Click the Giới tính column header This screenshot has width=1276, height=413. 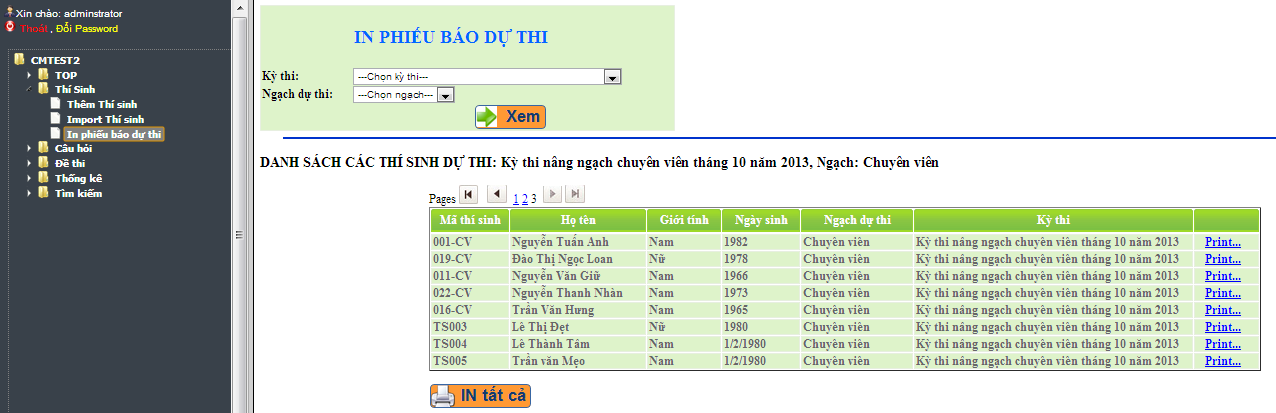click(683, 220)
